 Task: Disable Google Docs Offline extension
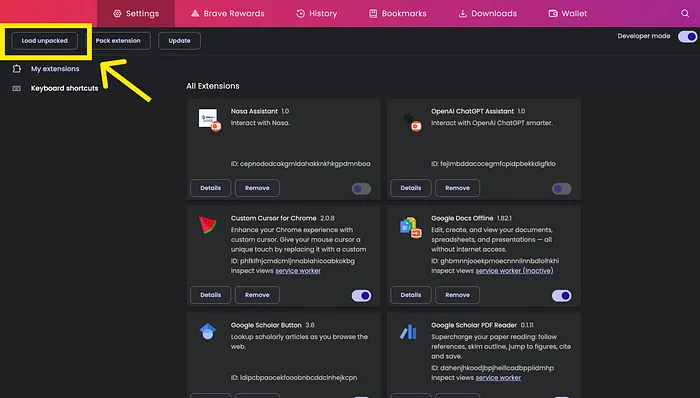click(561, 295)
